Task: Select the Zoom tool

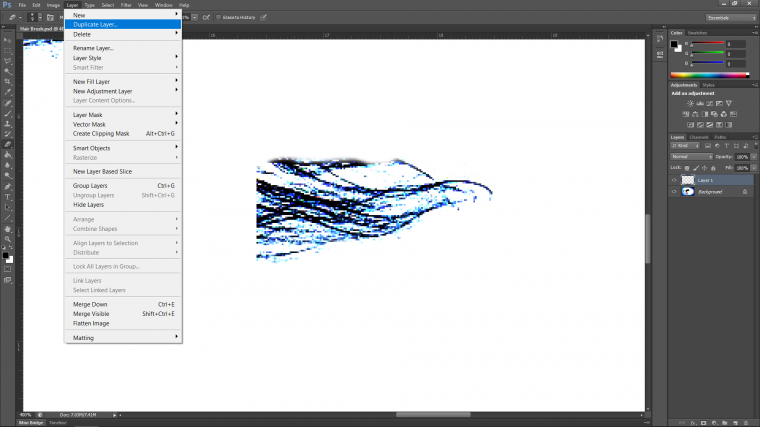Action: point(8,239)
